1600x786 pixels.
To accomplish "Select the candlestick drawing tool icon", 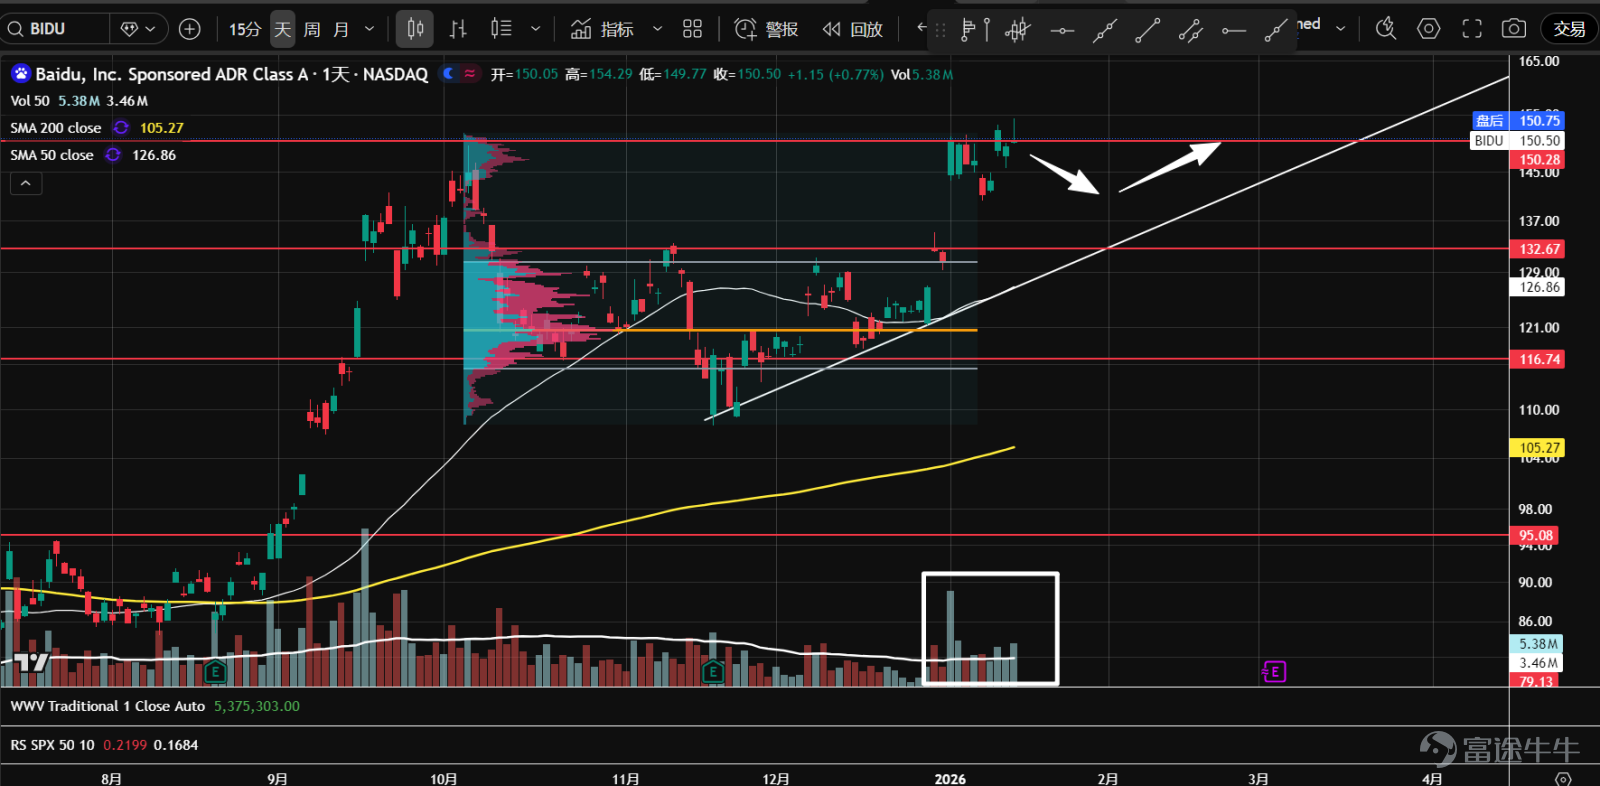I will pos(1017,31).
